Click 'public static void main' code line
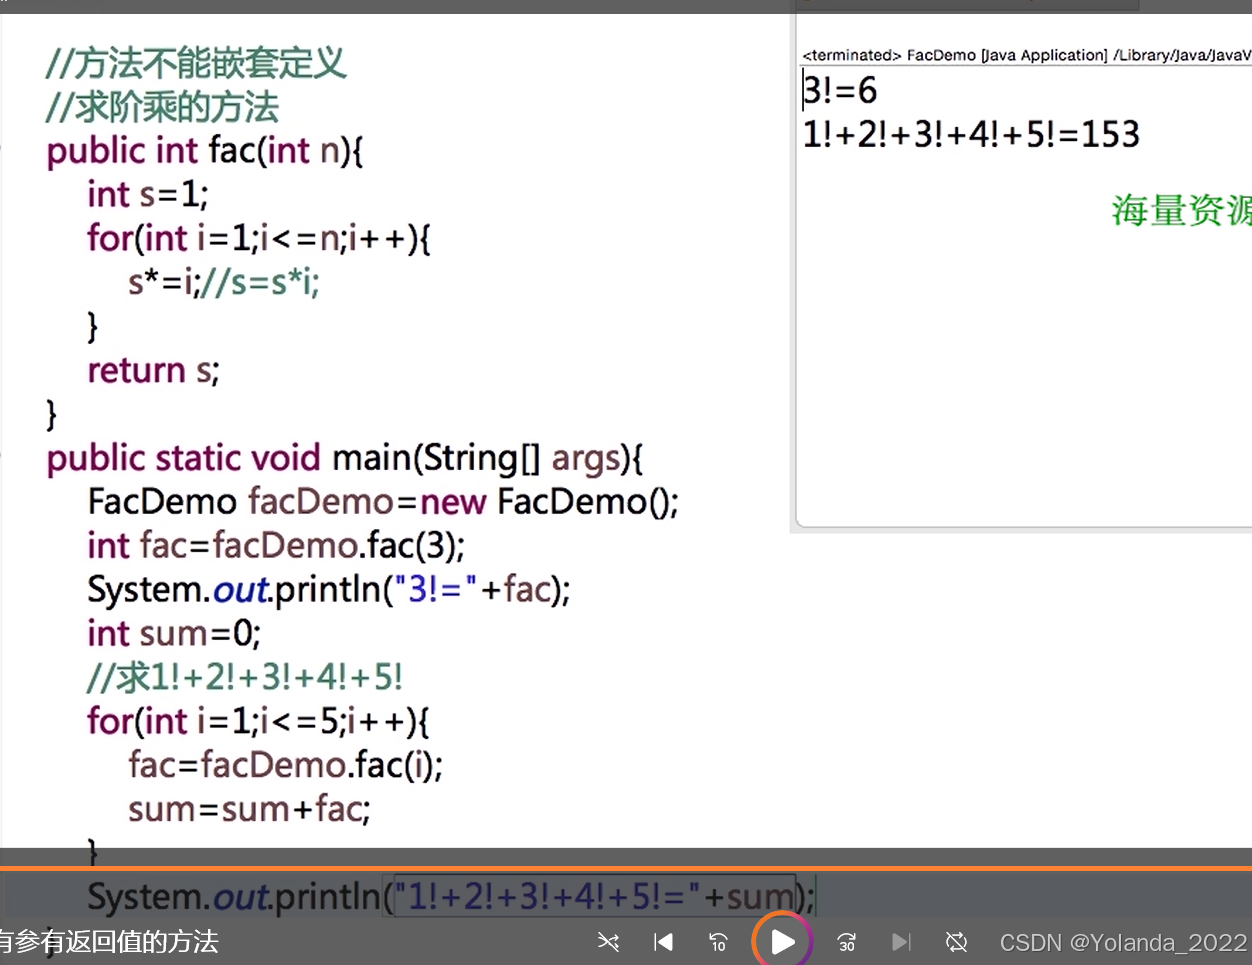The image size is (1252, 965). pos(345,458)
